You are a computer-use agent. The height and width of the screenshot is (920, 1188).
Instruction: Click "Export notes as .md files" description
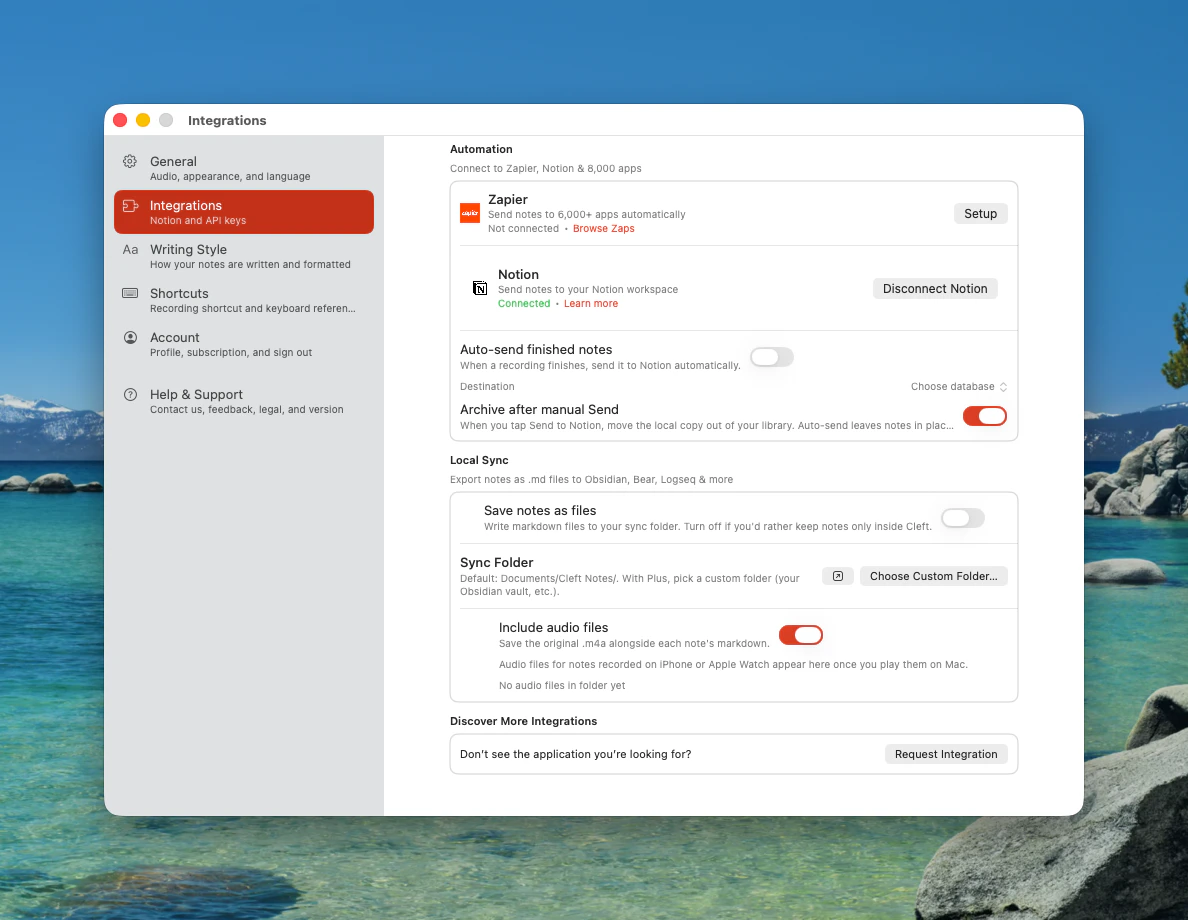pyautogui.click(x=591, y=479)
